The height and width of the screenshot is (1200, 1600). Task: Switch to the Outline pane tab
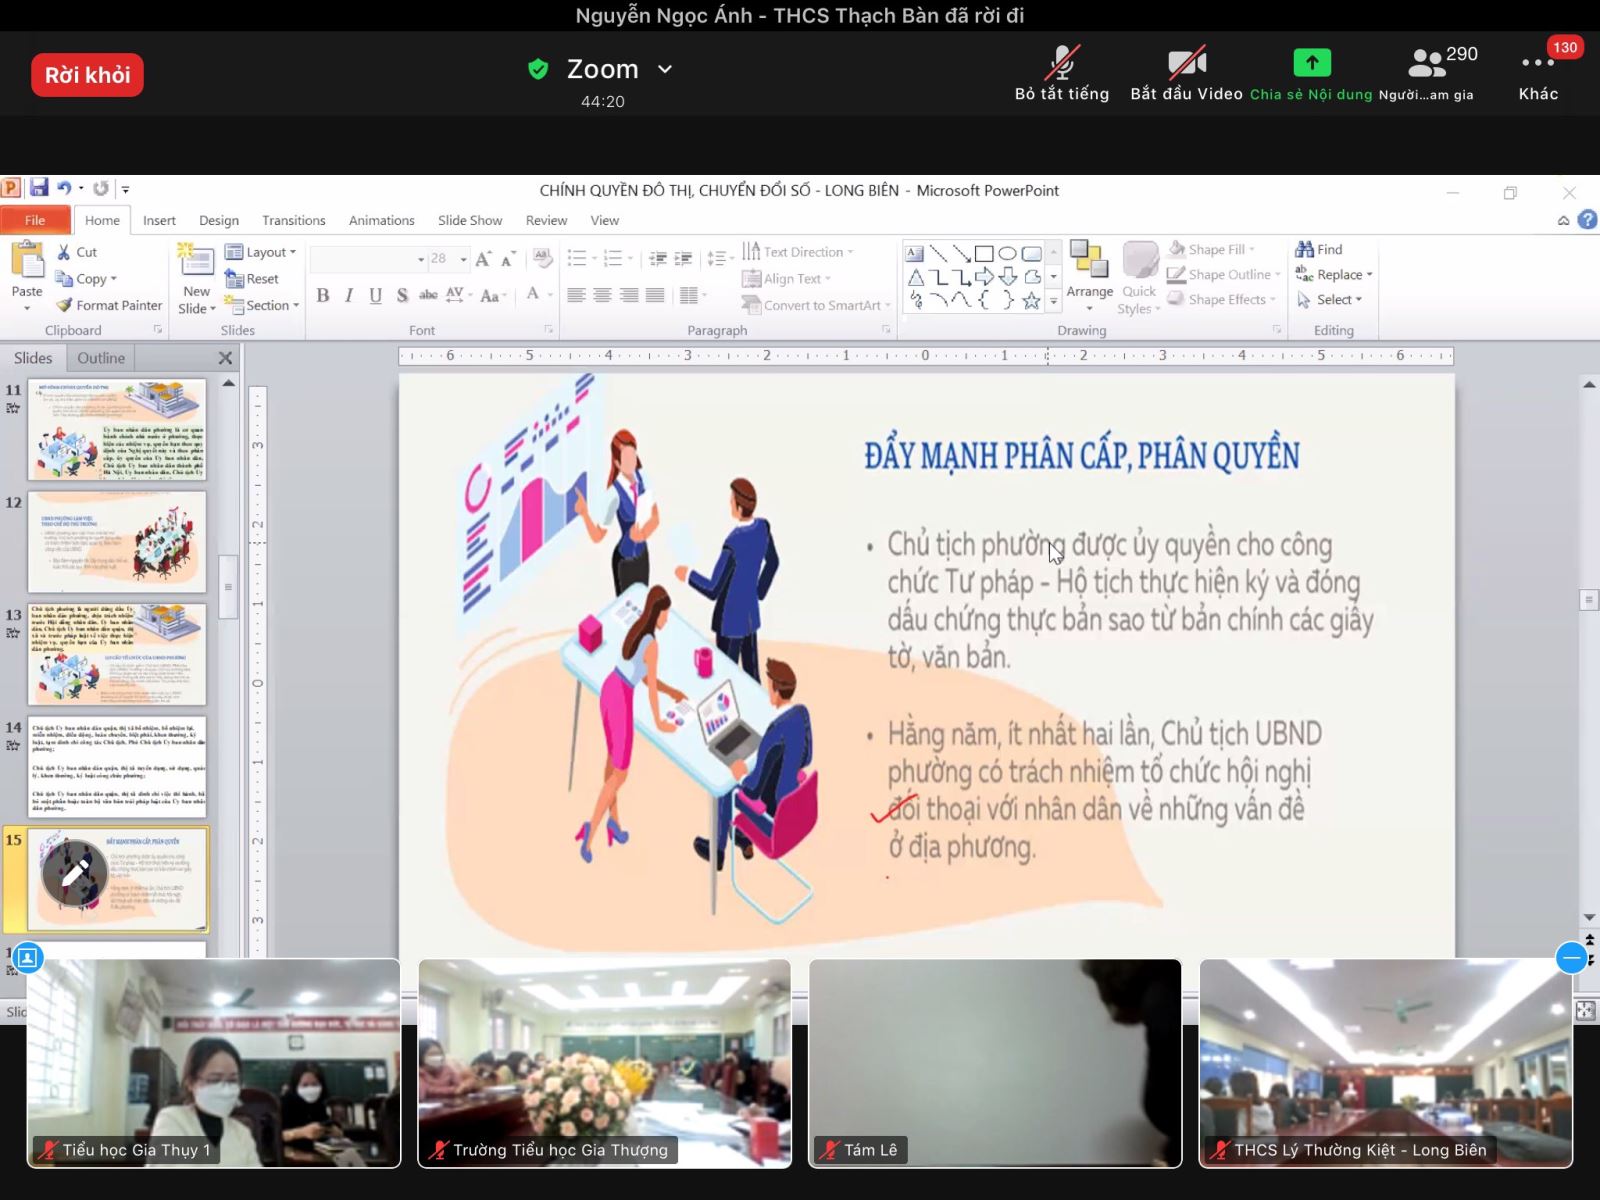pos(101,358)
